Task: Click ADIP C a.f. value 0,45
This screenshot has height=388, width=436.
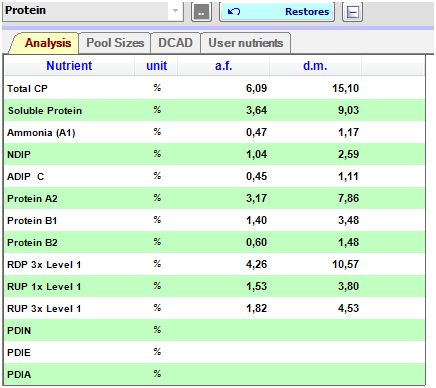Action: click(x=256, y=176)
